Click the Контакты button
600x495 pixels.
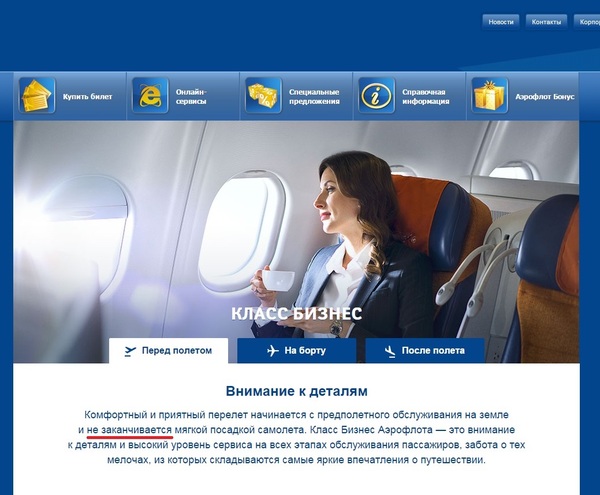(x=546, y=22)
